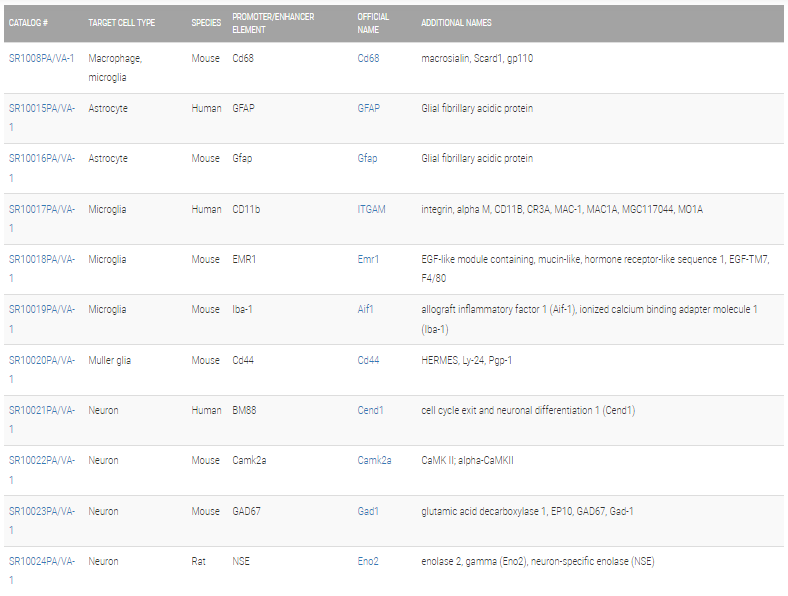The image size is (788, 596).
Task: Open catalog link SR10021PA/VA-1
Action: click(x=42, y=420)
